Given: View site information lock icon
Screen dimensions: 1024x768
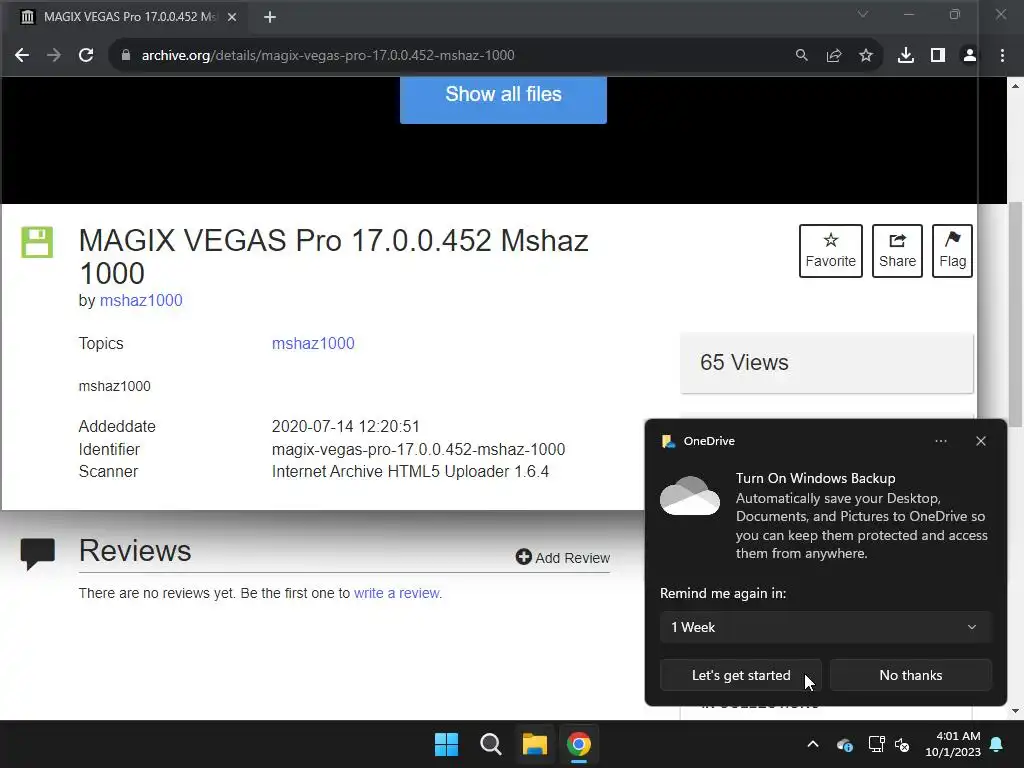Looking at the screenshot, I should tap(125, 56).
